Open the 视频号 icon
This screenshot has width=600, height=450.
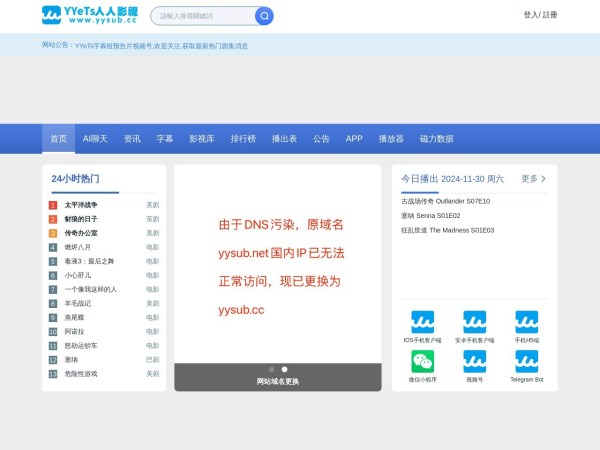point(475,362)
